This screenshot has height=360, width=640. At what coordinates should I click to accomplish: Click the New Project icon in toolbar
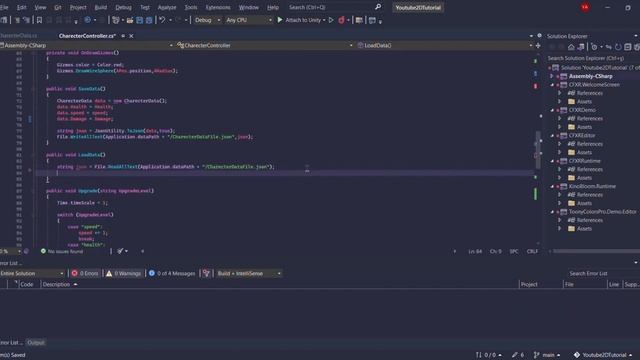click(116, 20)
